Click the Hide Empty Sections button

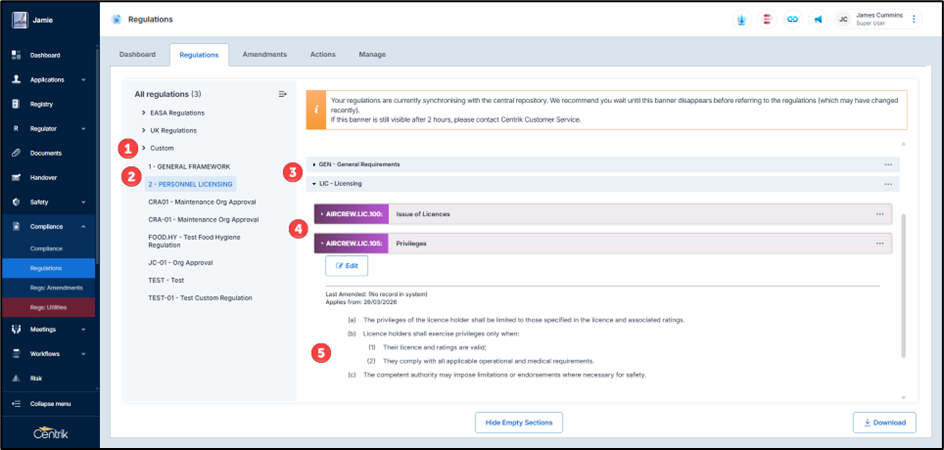(518, 422)
